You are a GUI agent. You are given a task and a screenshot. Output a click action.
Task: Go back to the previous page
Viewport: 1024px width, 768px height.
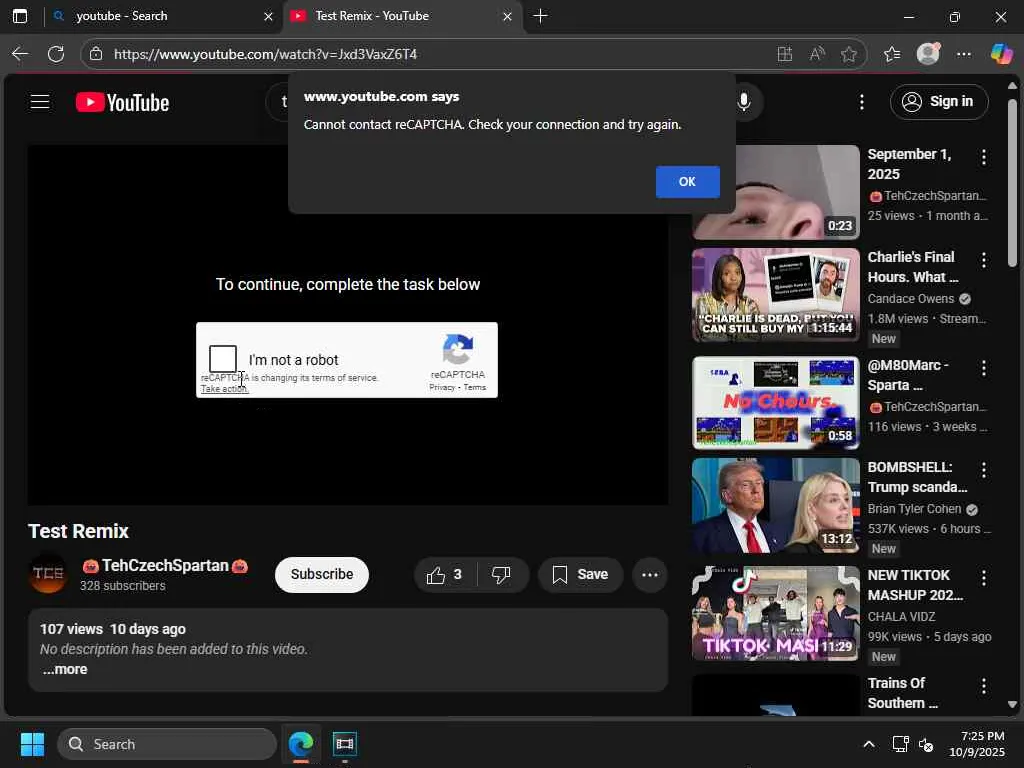20,54
